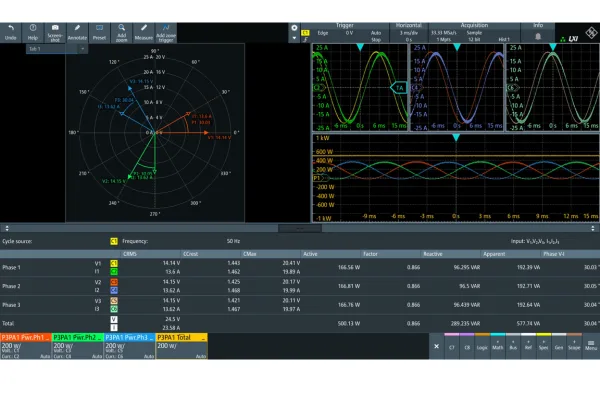Click the Total row V badge
The width and height of the screenshot is (600, 400).
[114, 319]
